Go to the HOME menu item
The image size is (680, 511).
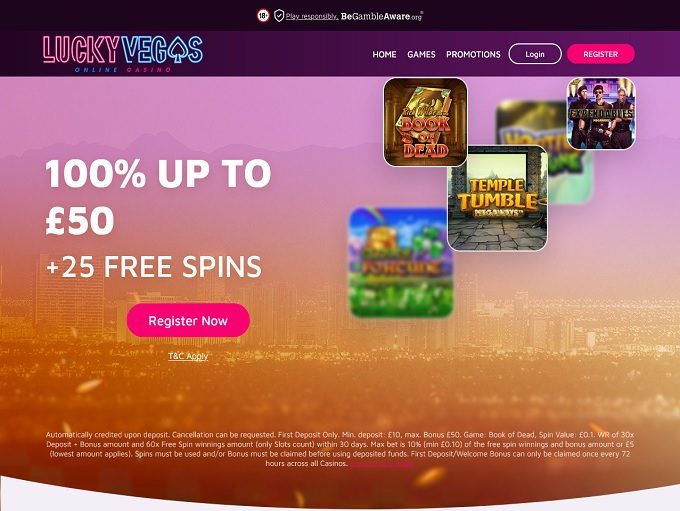pyautogui.click(x=384, y=55)
